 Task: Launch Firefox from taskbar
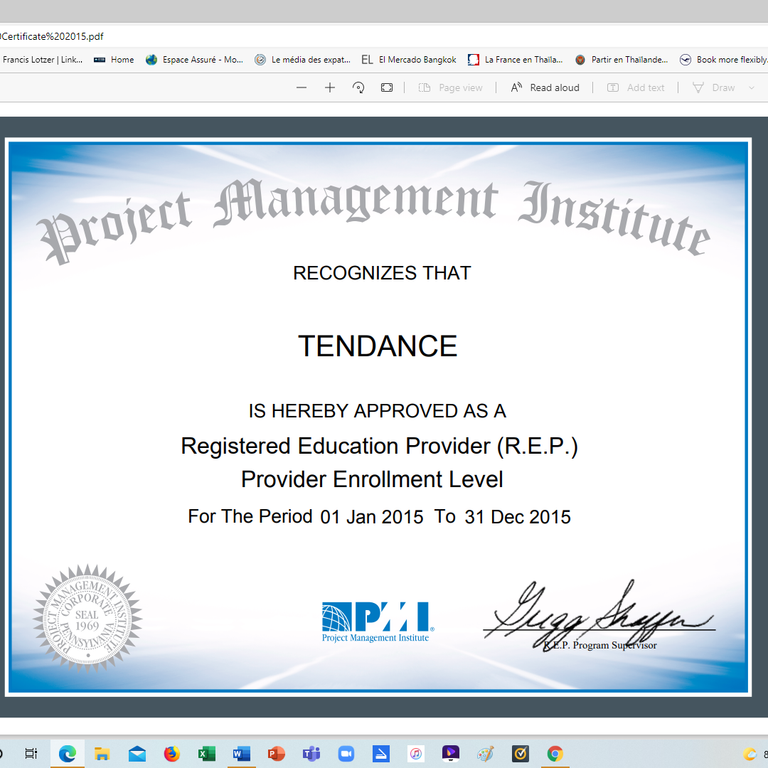point(171,753)
